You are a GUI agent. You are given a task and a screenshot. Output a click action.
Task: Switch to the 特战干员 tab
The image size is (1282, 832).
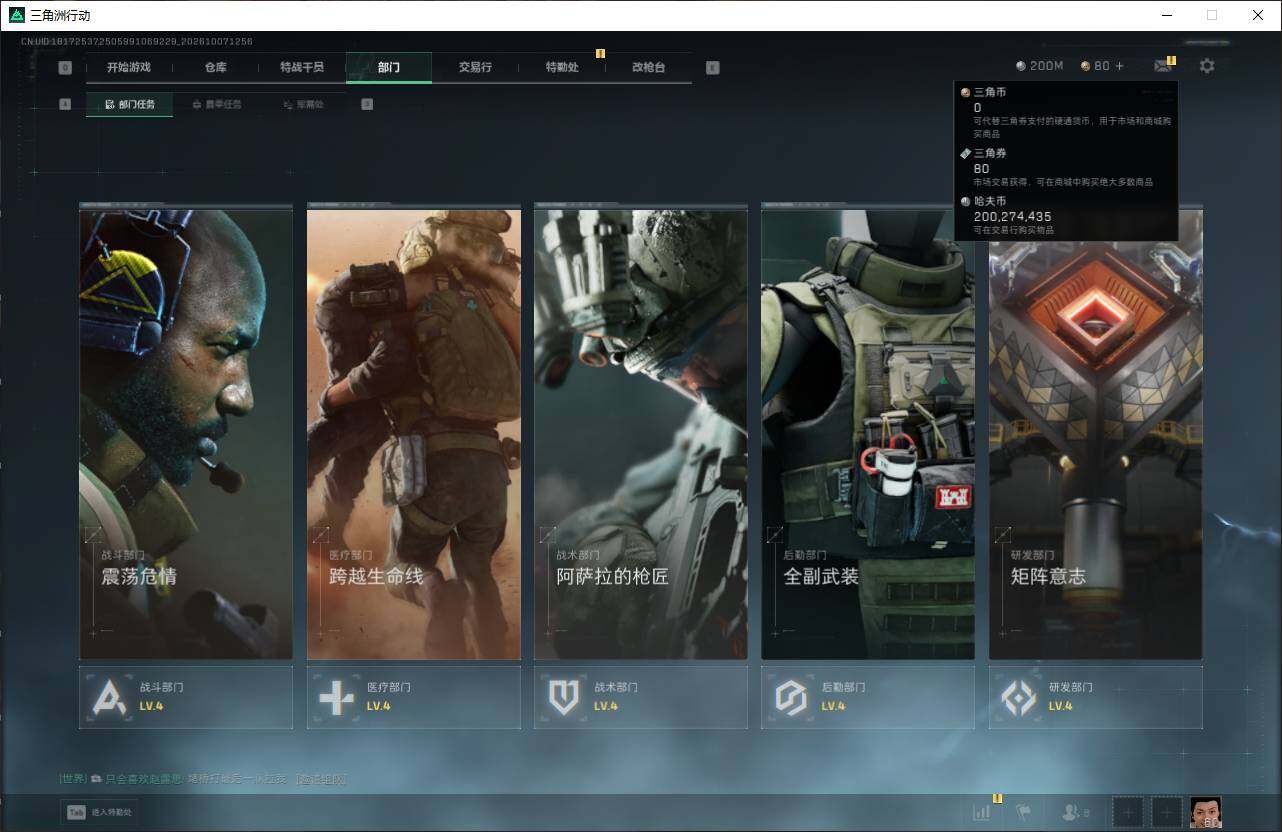coord(302,67)
